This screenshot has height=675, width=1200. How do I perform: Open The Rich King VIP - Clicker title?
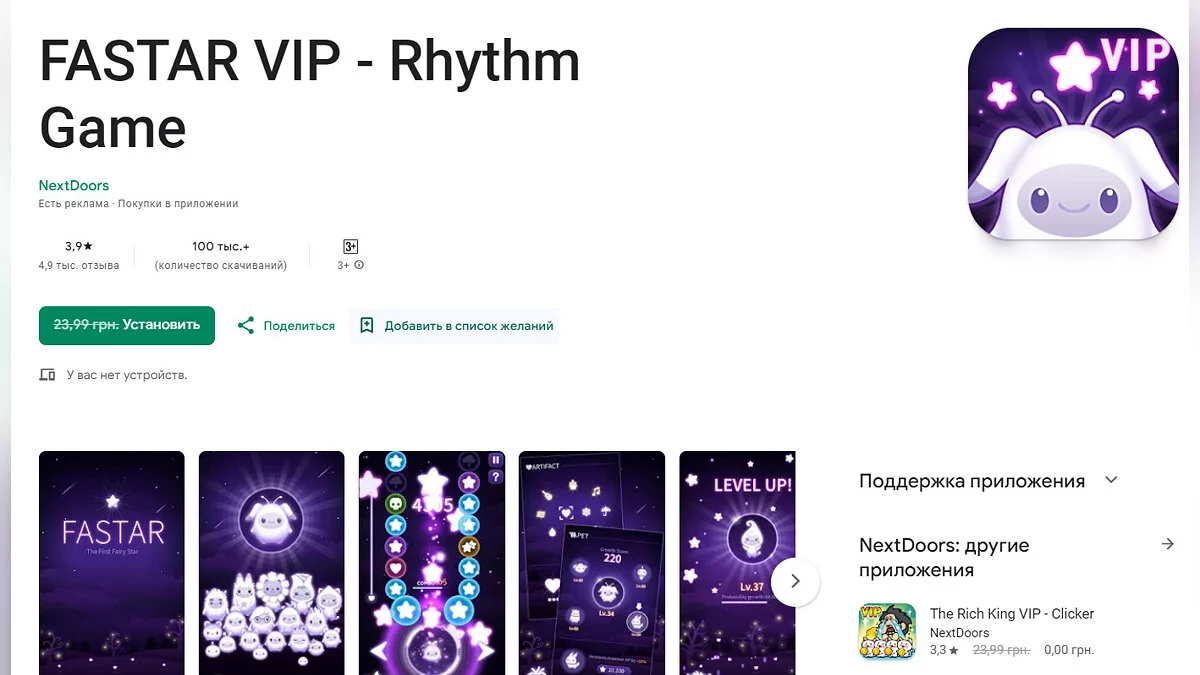point(1012,613)
